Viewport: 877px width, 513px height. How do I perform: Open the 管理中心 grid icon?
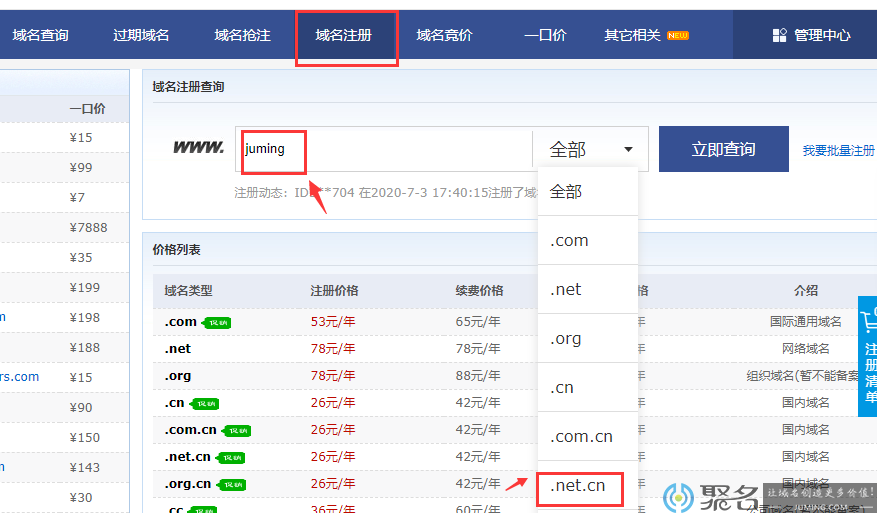pos(780,35)
